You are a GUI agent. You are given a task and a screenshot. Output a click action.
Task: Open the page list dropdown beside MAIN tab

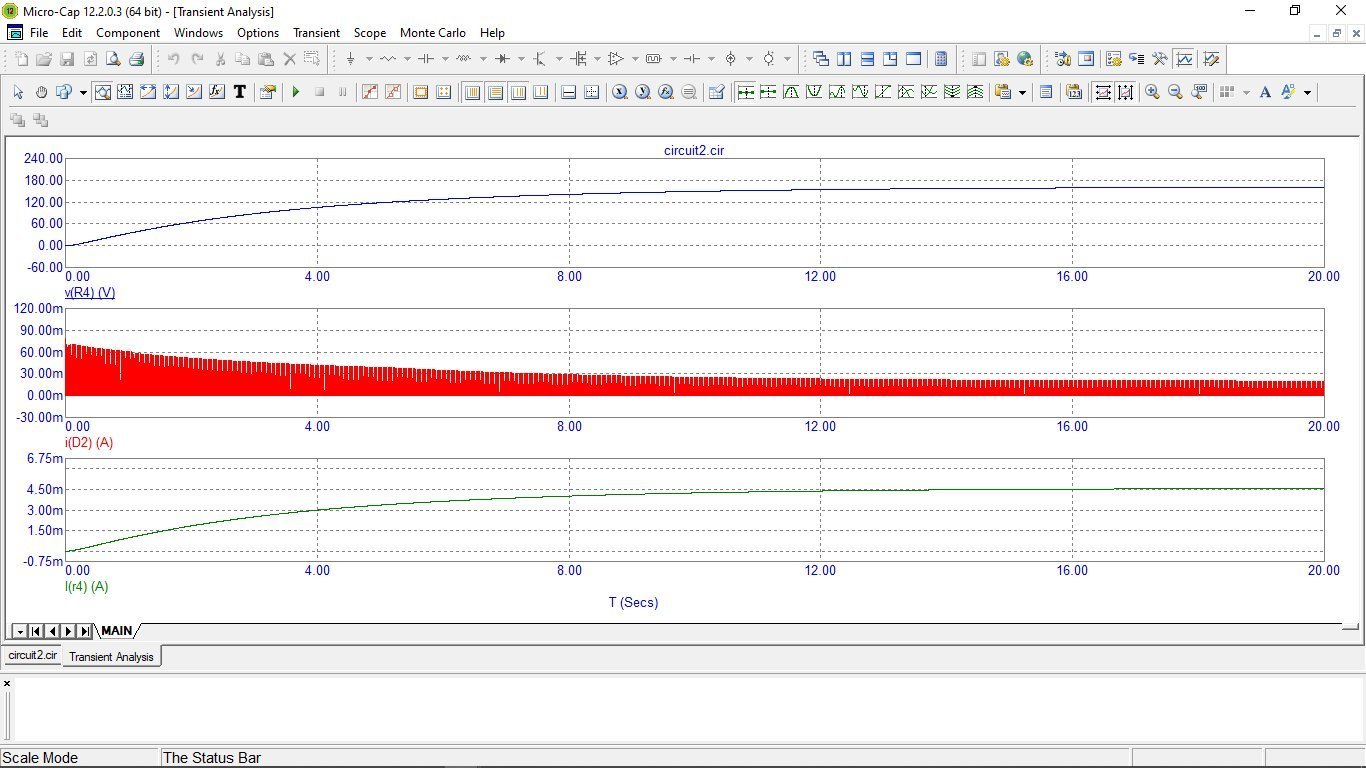[x=19, y=631]
